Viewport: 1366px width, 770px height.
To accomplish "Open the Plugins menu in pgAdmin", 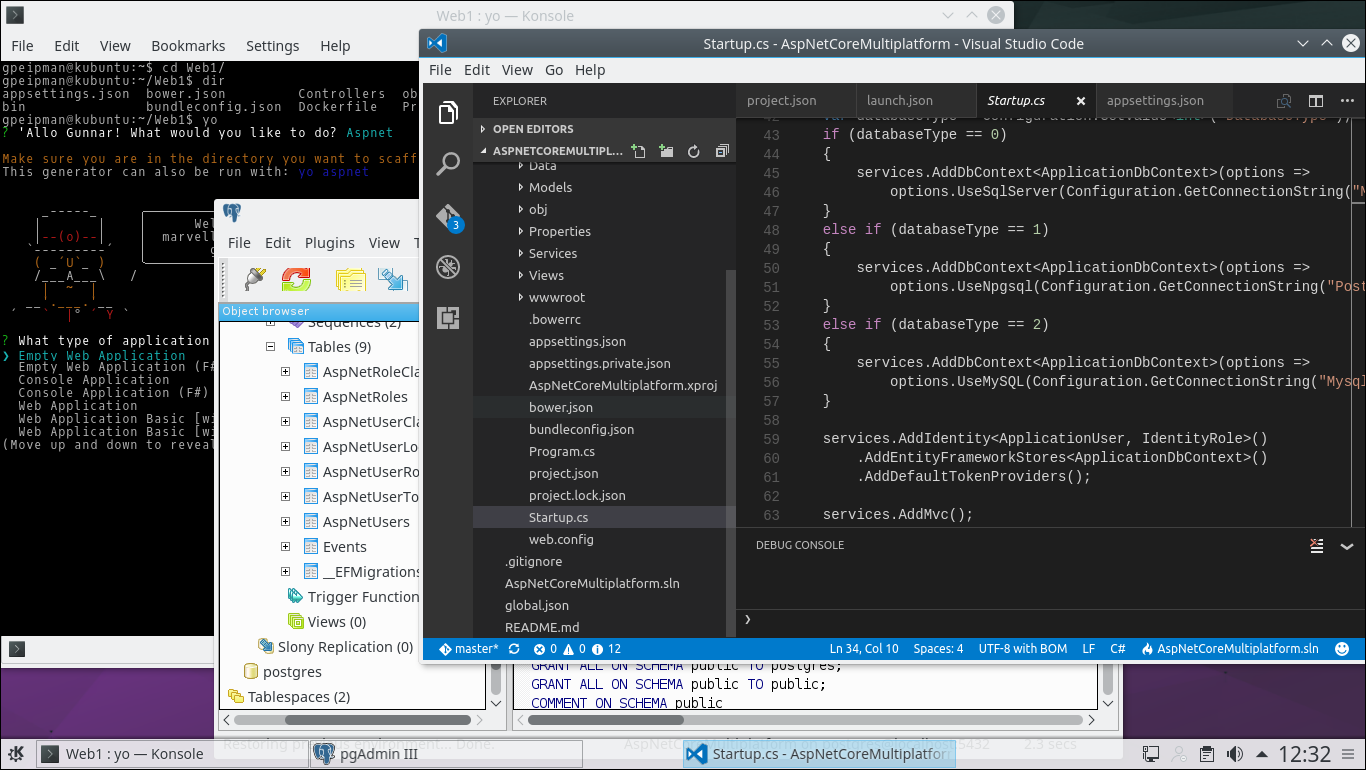I will (x=330, y=243).
